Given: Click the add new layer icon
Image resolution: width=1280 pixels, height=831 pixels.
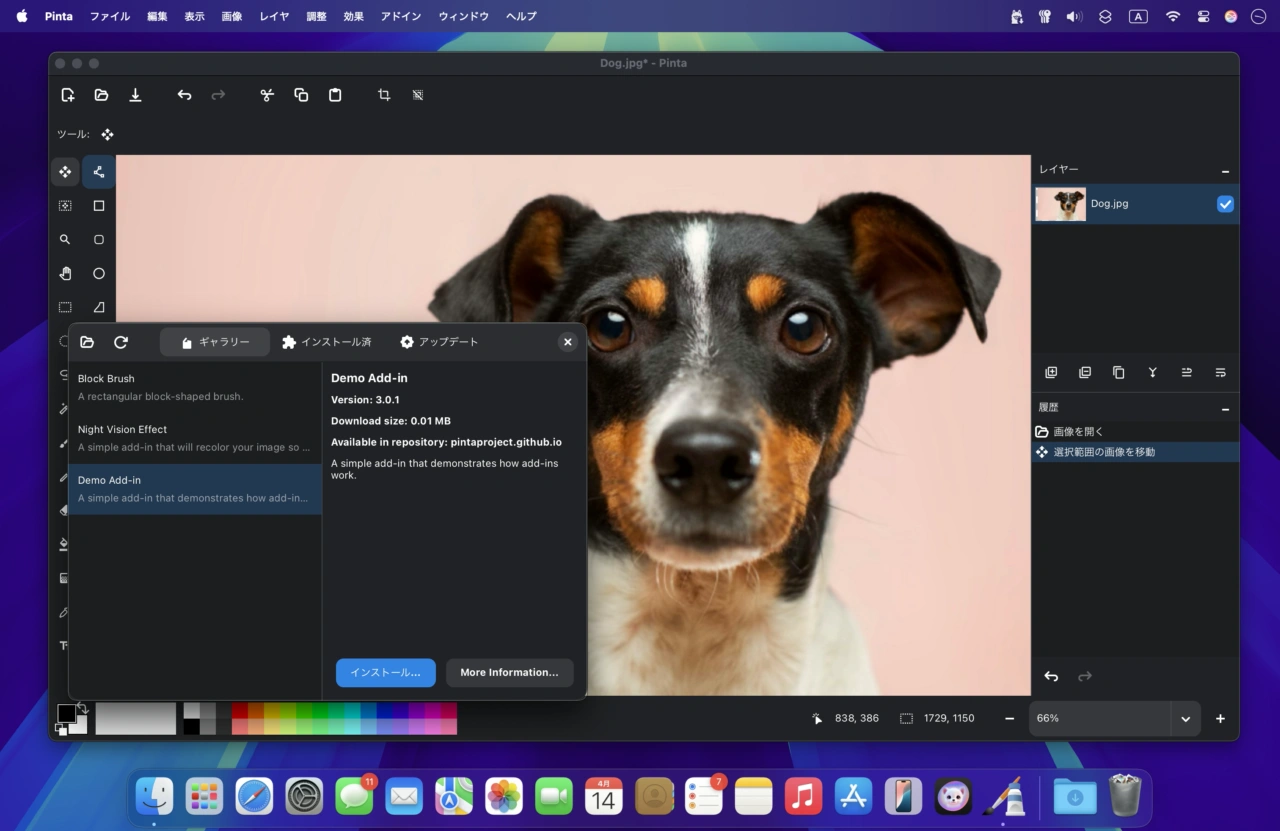Looking at the screenshot, I should click(1051, 373).
